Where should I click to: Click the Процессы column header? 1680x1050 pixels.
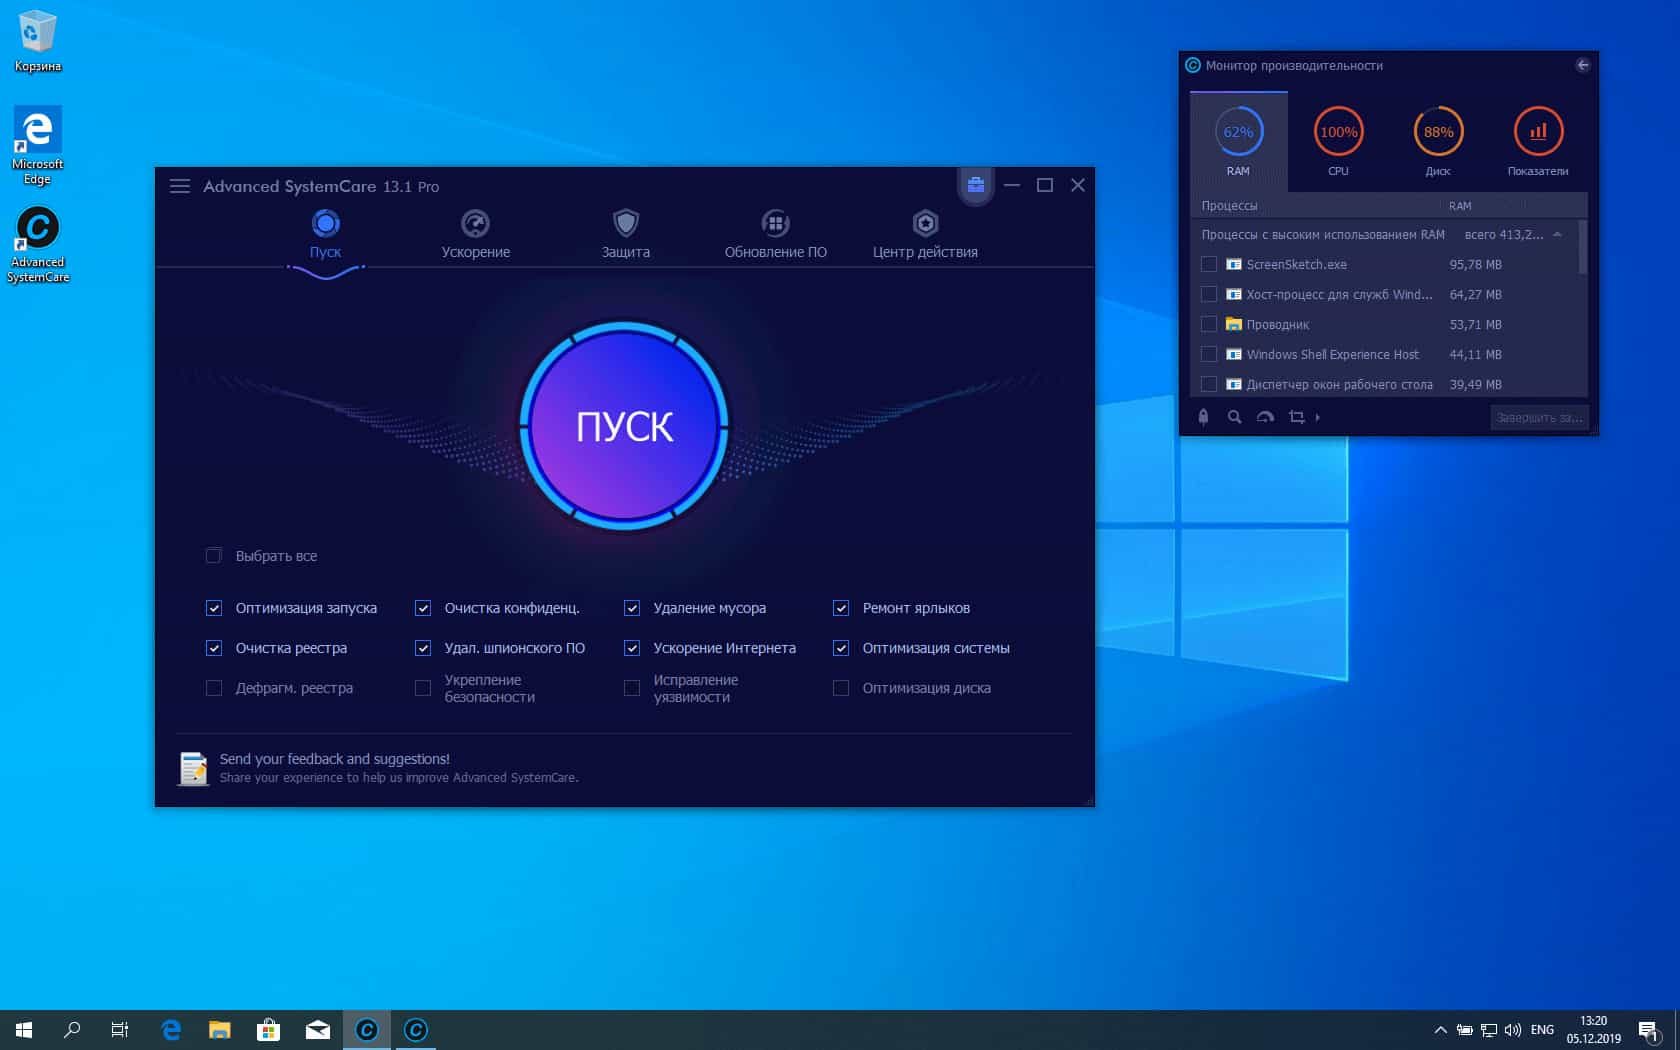click(1229, 206)
